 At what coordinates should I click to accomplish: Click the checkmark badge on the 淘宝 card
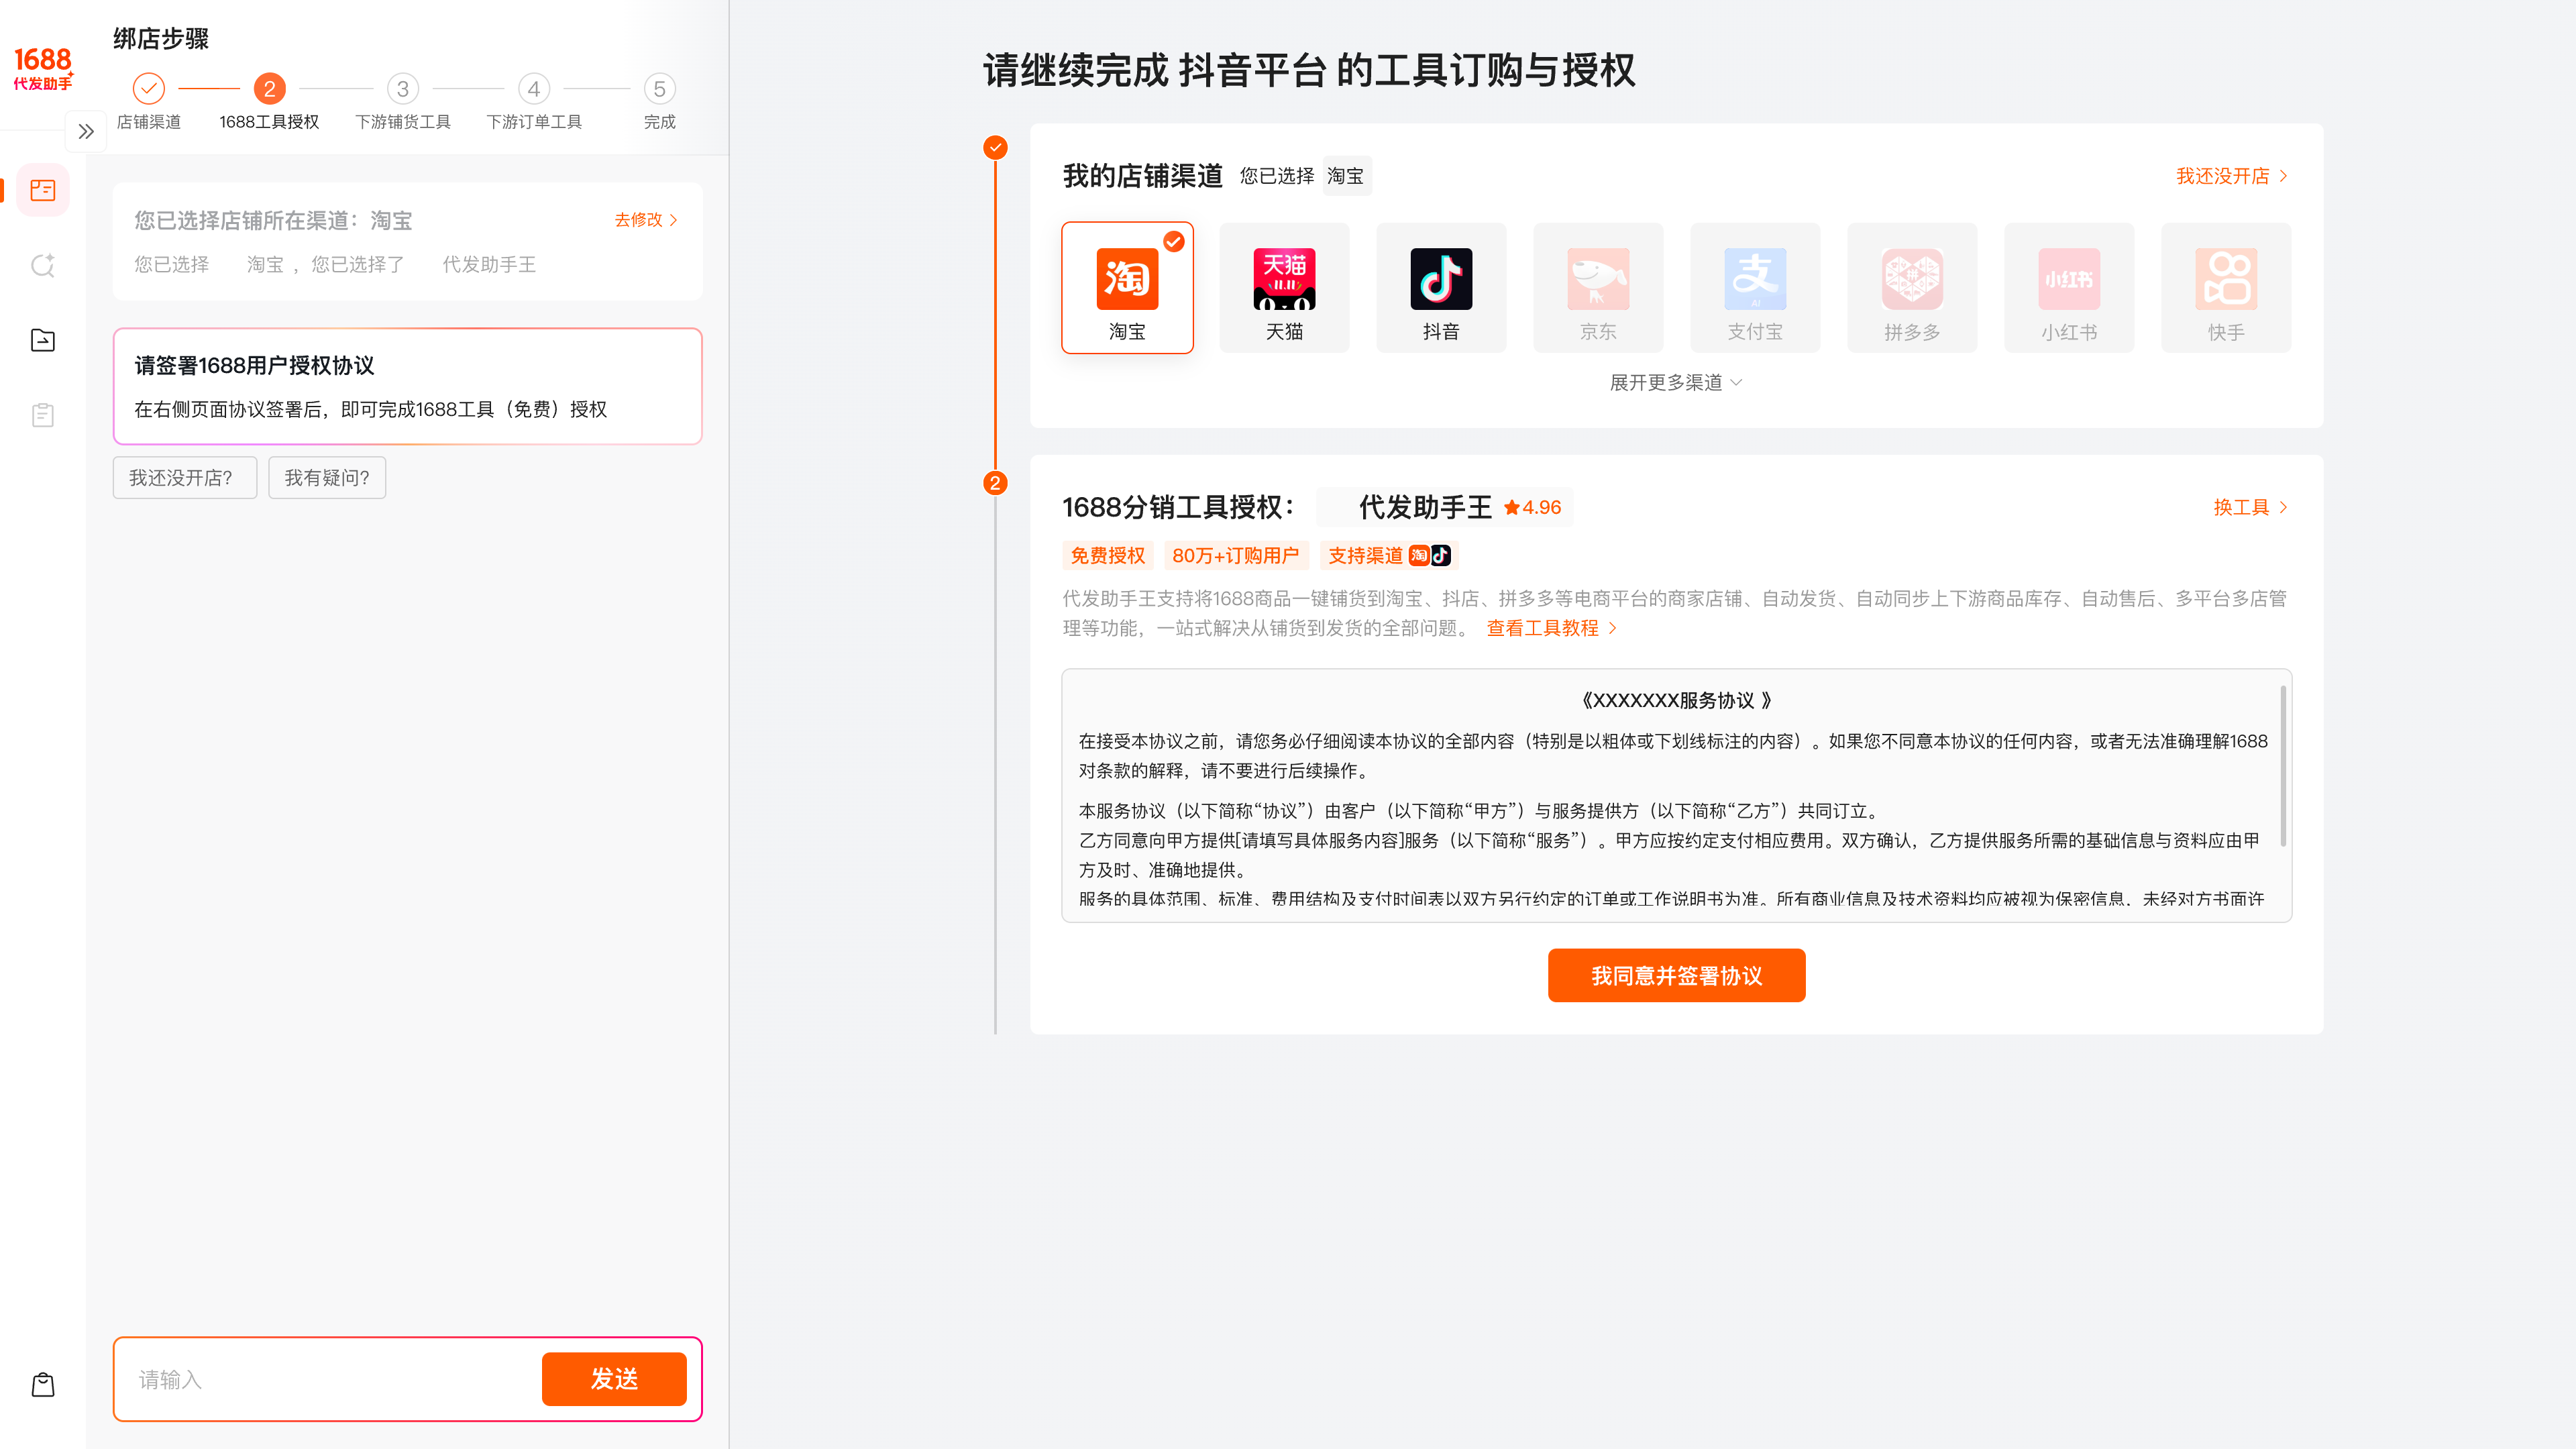tap(1173, 241)
